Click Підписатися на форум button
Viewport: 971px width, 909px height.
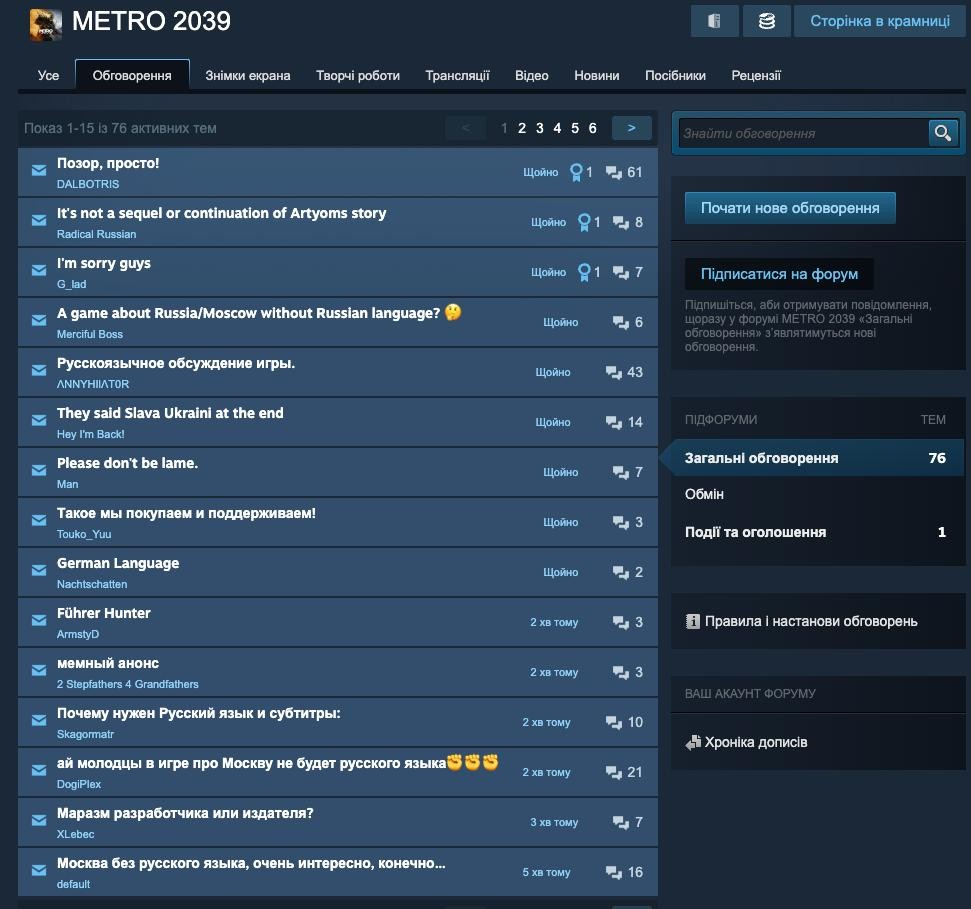[779, 274]
